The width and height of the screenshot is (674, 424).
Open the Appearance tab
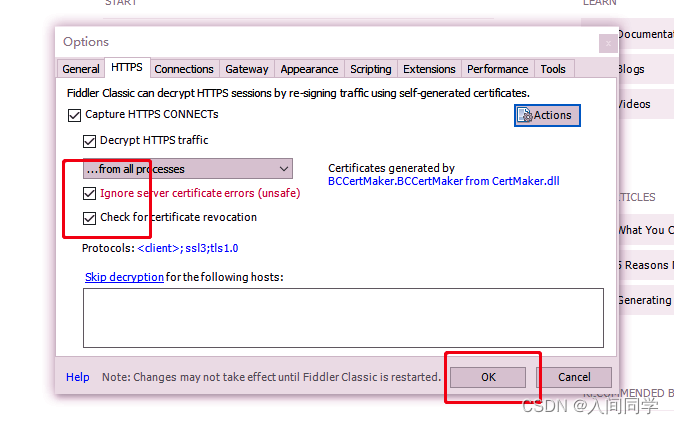309,69
